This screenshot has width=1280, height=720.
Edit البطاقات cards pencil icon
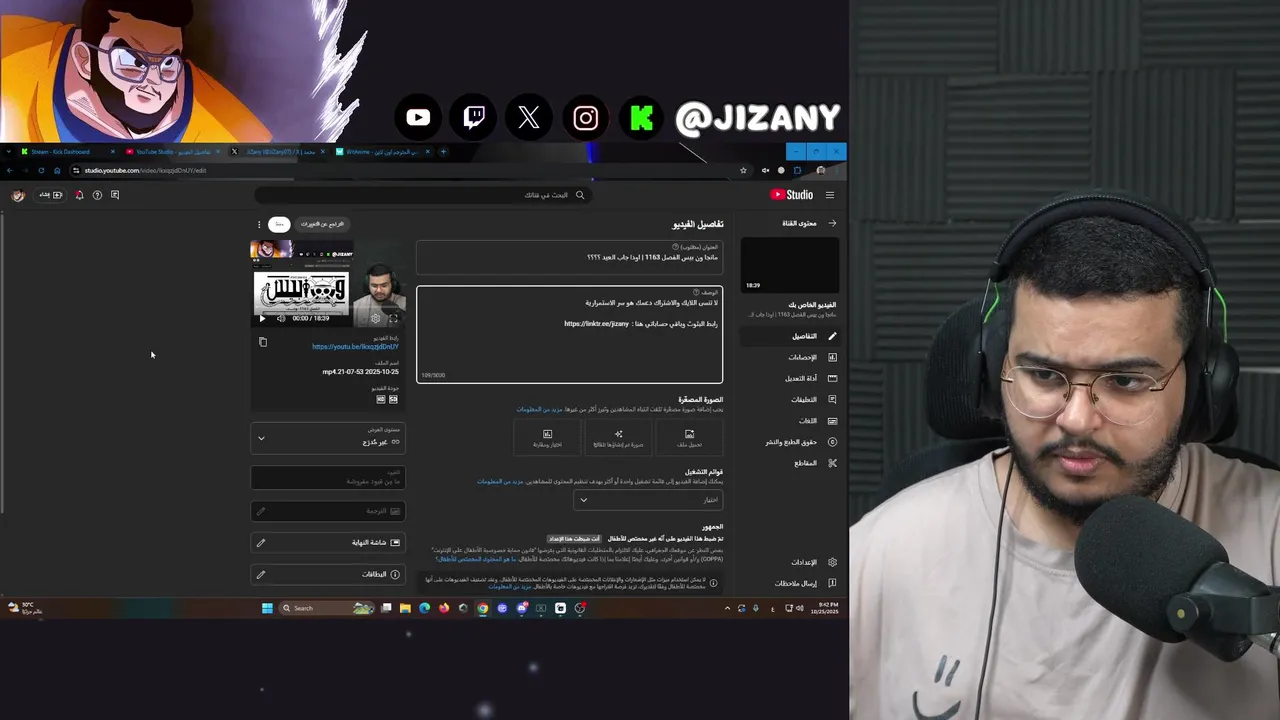point(261,574)
